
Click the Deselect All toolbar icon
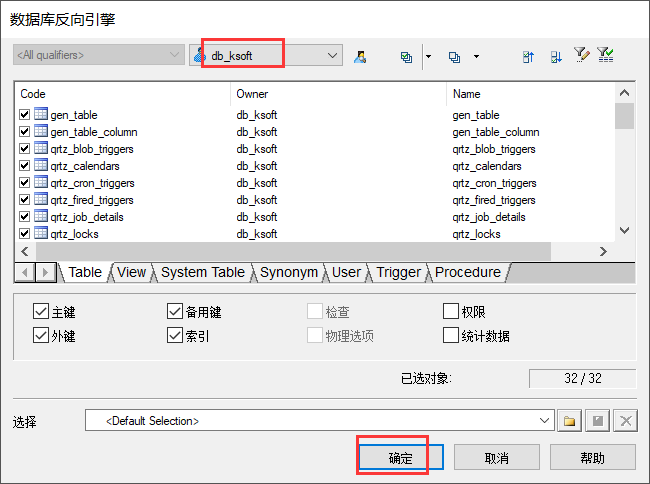point(454,57)
